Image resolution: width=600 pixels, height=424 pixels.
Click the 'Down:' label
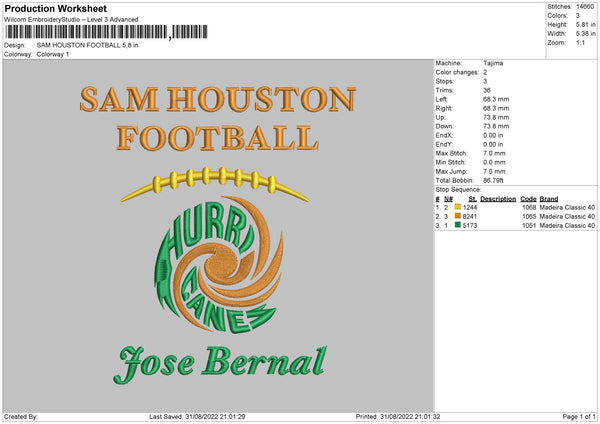coord(445,126)
